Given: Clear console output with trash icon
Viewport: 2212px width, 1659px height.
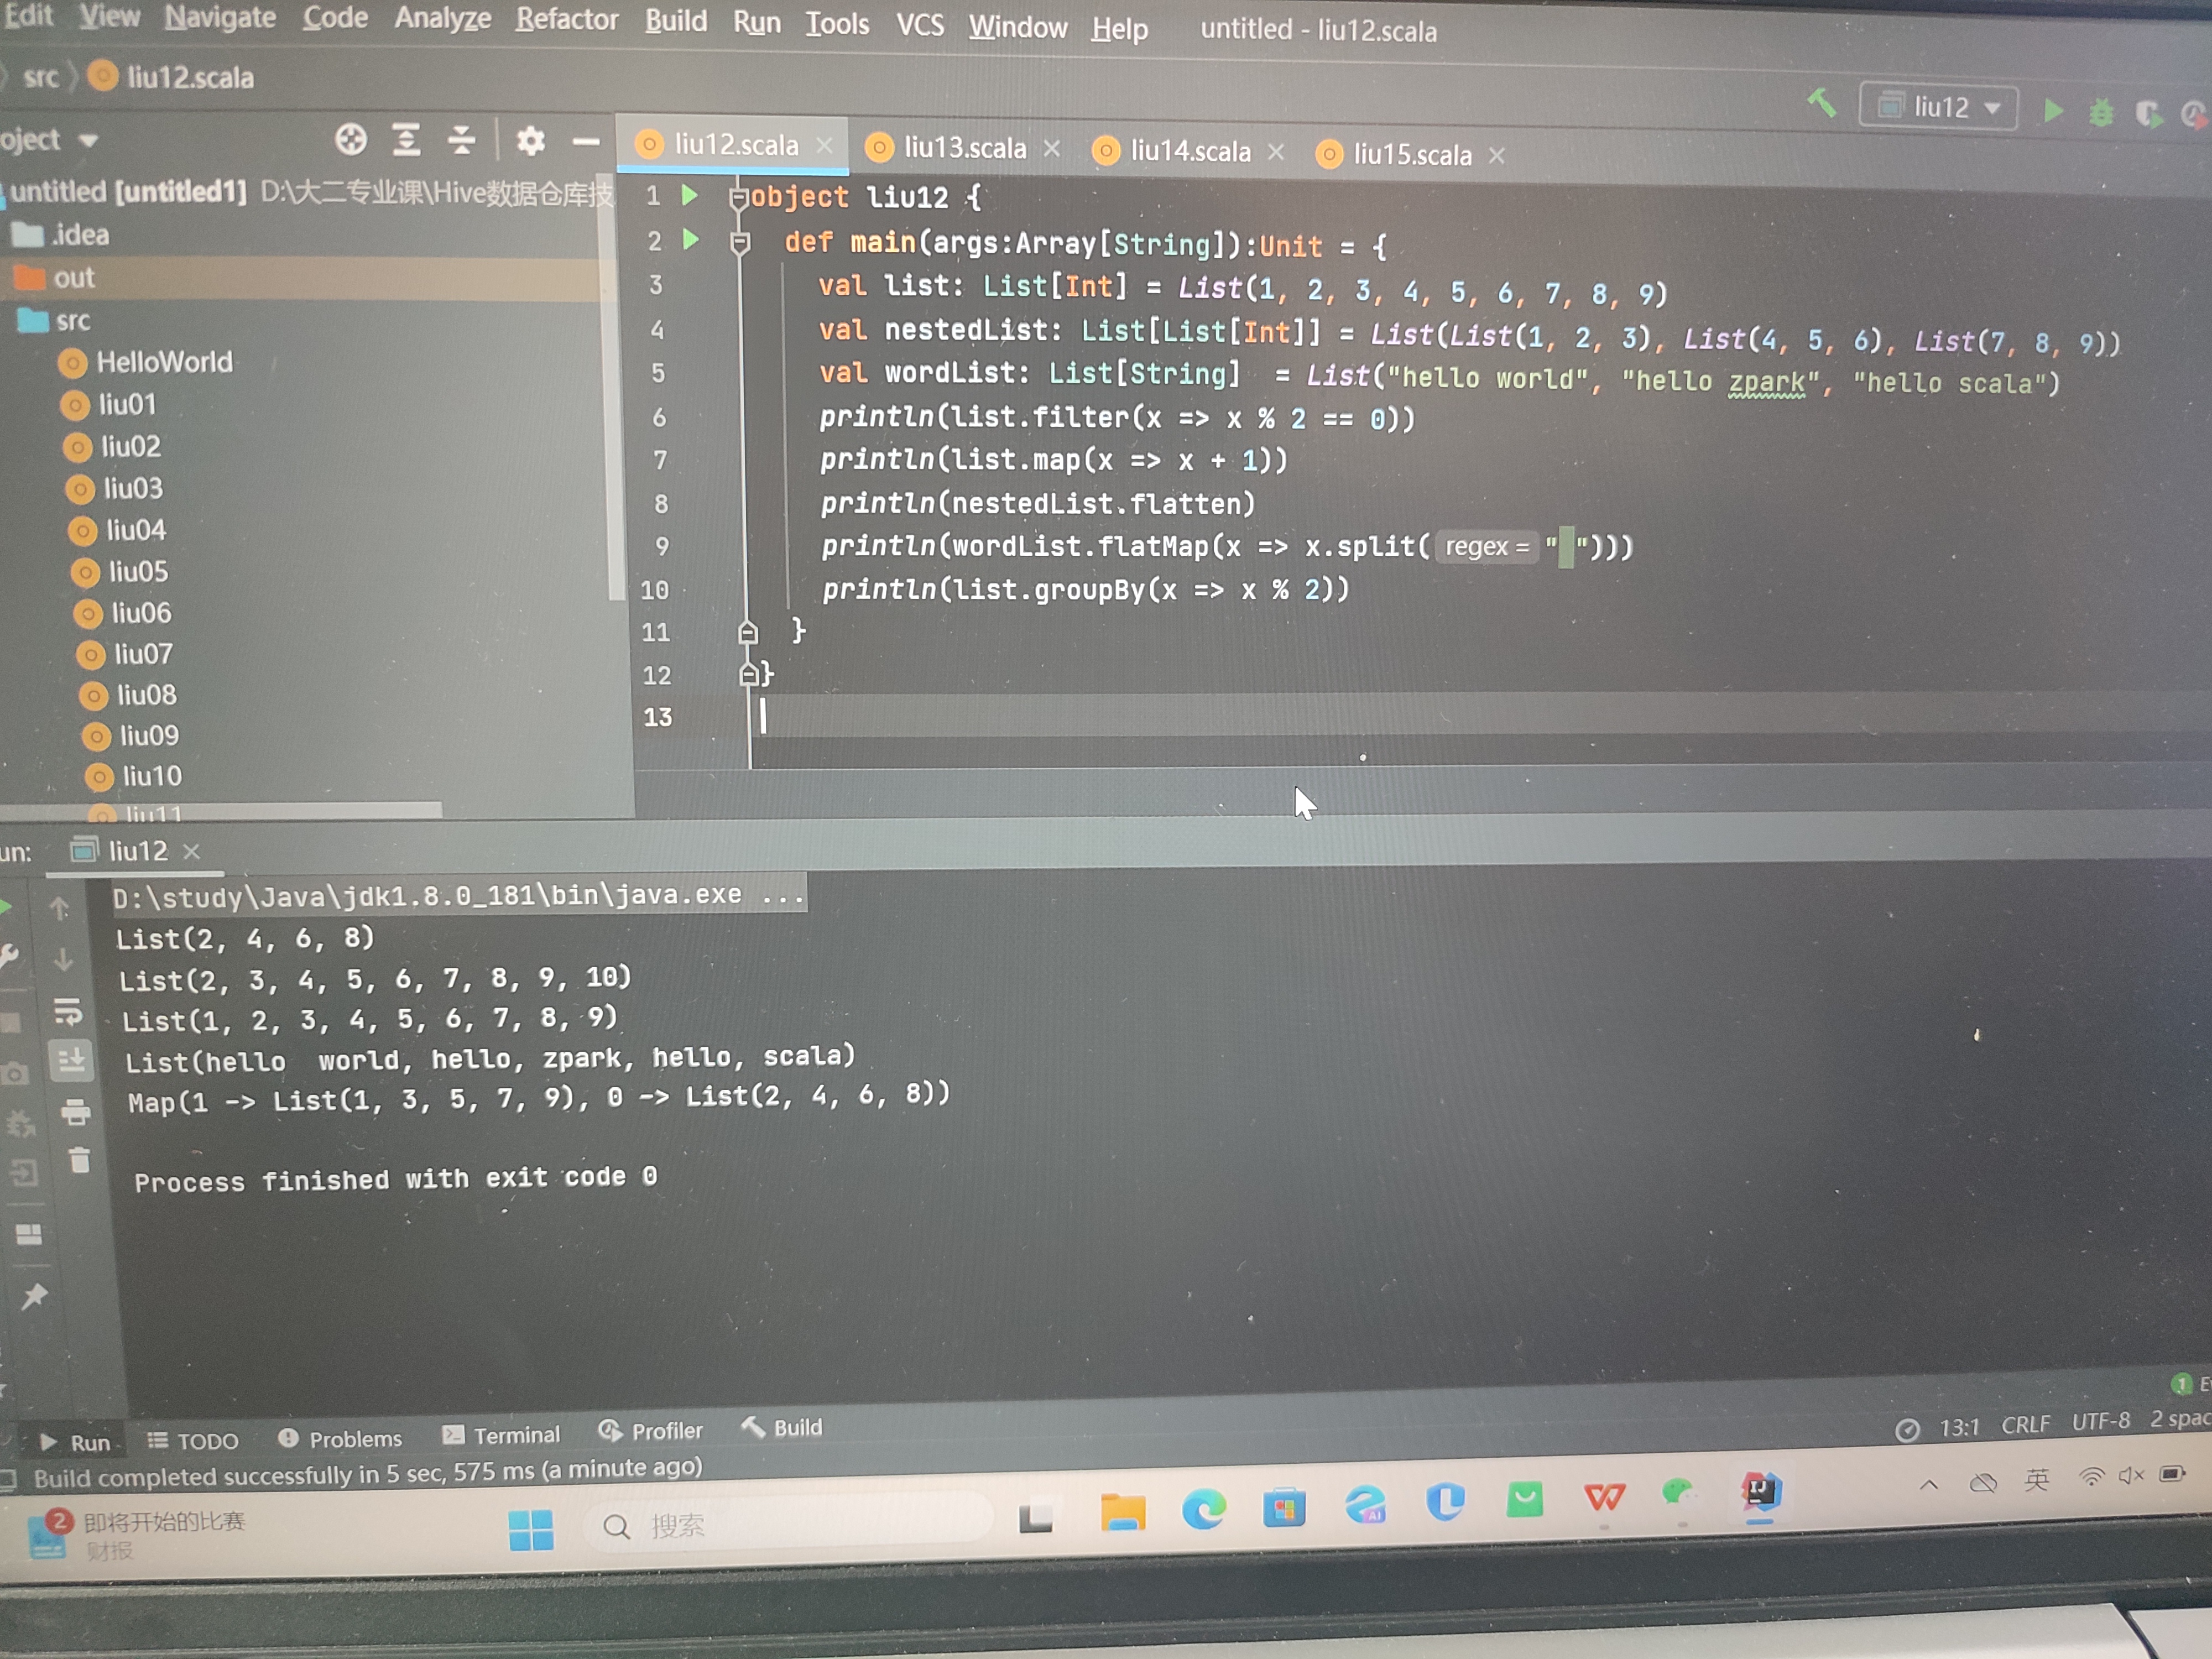Looking at the screenshot, I should [x=79, y=1160].
